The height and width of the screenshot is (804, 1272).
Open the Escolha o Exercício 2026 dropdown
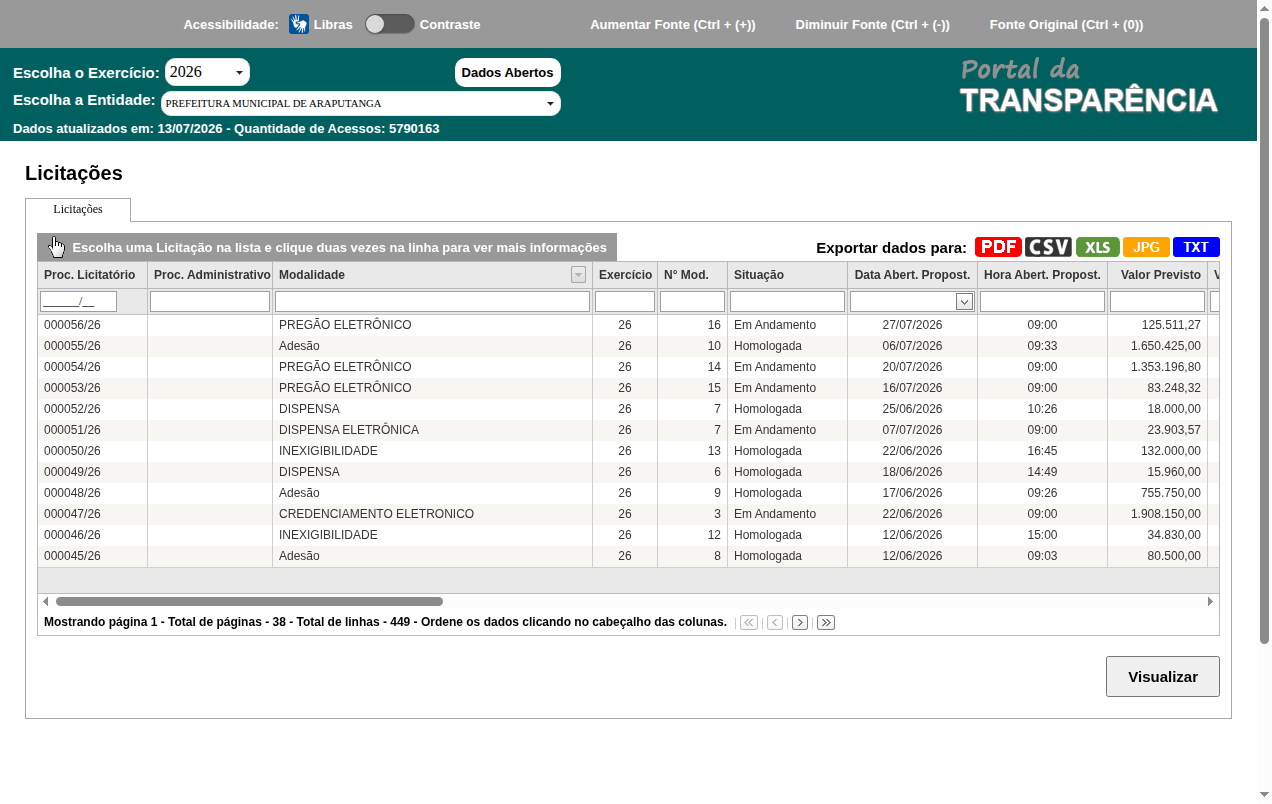(x=207, y=72)
